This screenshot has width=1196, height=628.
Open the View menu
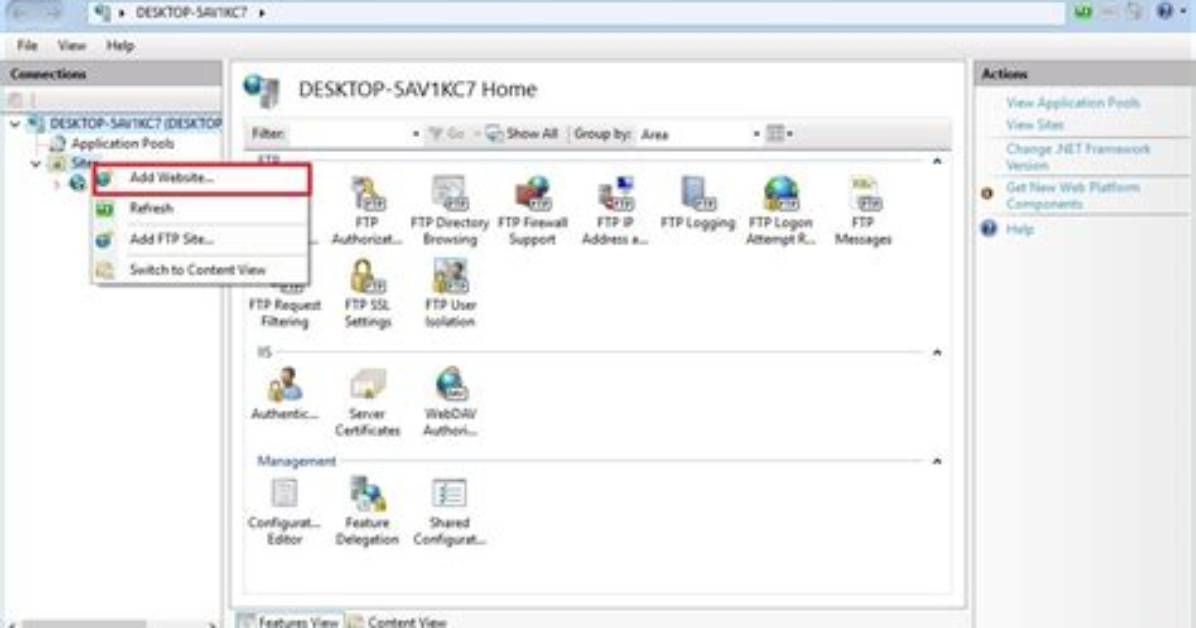tap(72, 46)
